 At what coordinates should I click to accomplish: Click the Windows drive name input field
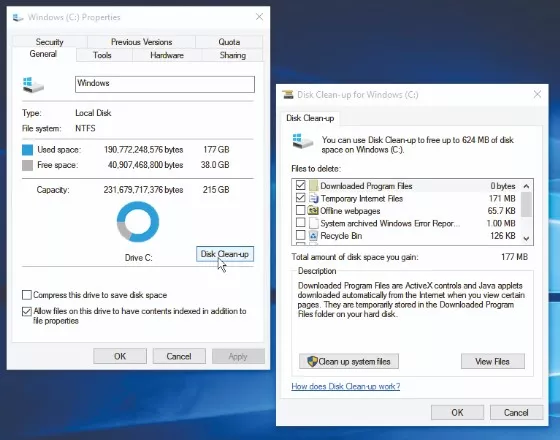(x=165, y=84)
